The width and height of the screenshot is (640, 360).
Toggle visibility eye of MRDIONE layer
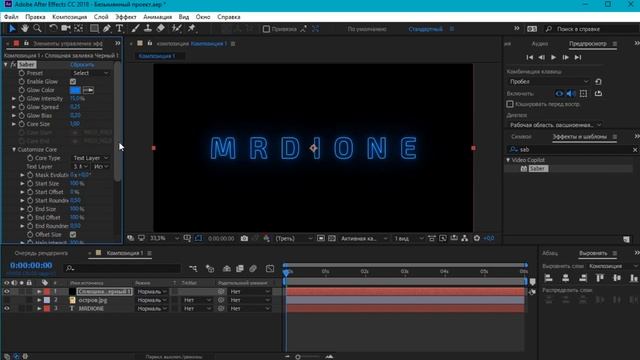coord(7,309)
